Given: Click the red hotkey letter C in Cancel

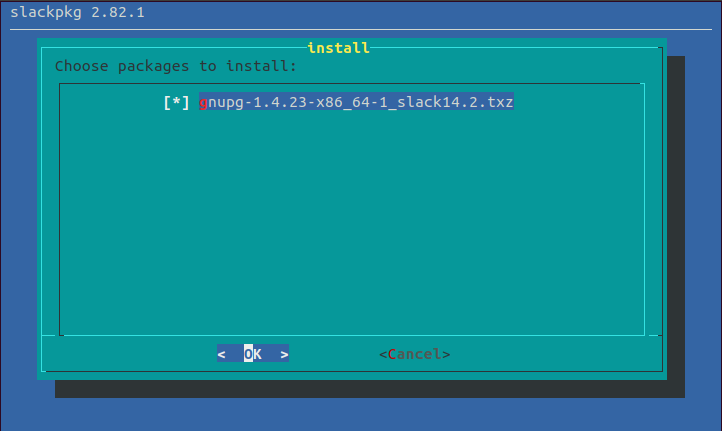Looking at the screenshot, I should tap(392, 354).
